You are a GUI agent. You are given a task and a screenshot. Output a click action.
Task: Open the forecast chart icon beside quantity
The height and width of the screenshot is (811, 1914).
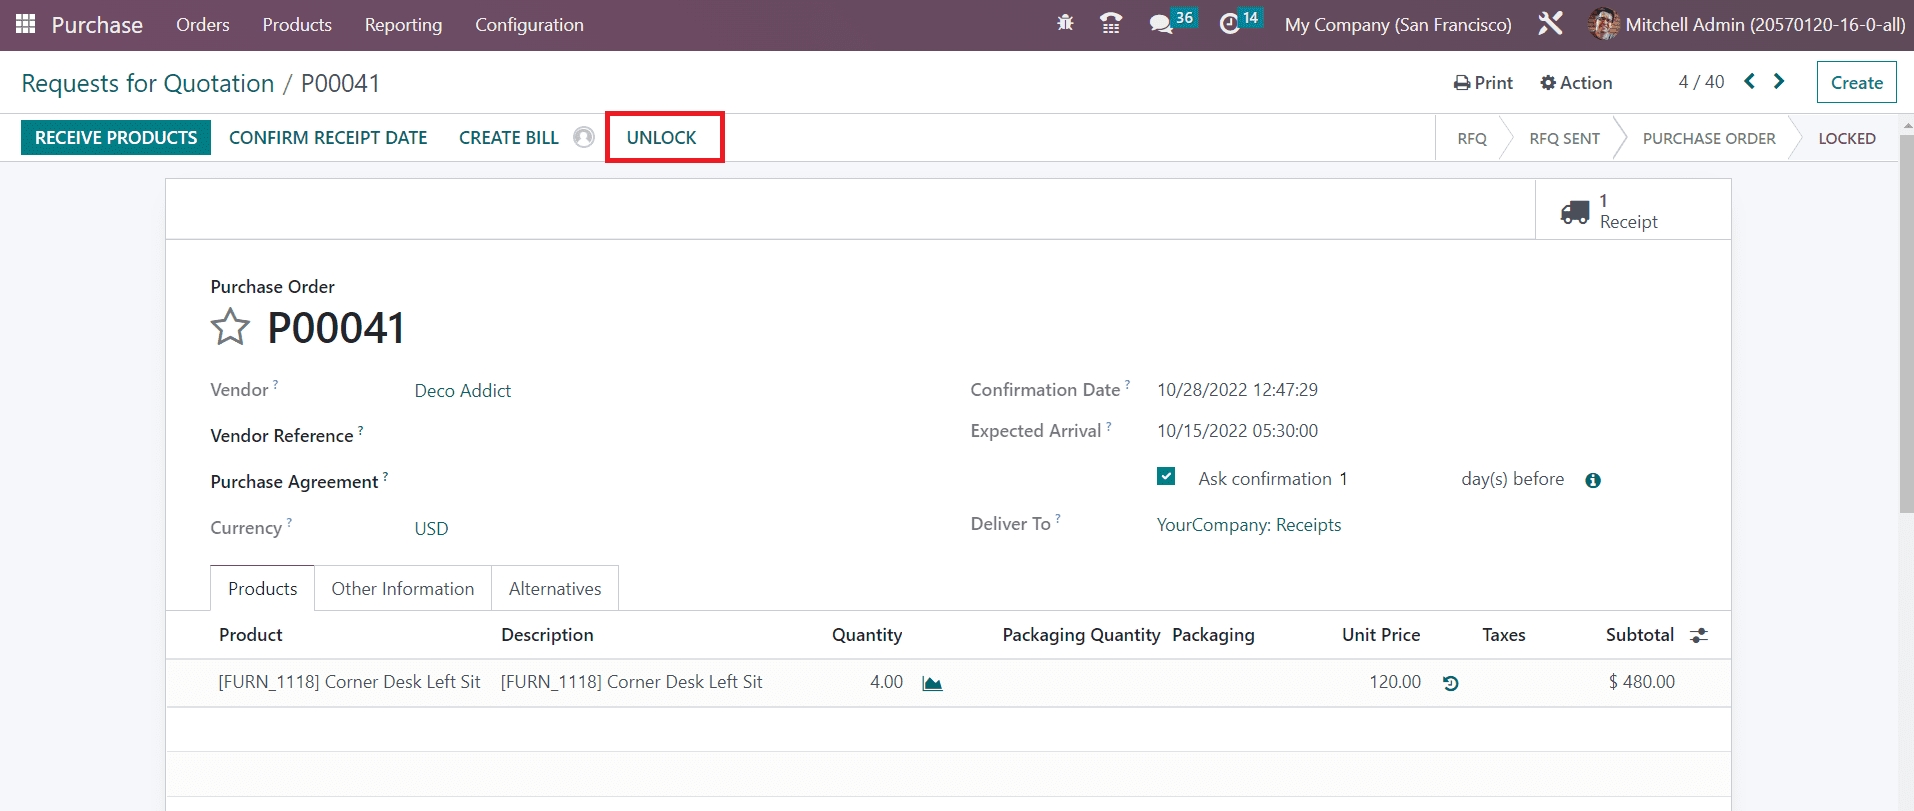coord(932,683)
